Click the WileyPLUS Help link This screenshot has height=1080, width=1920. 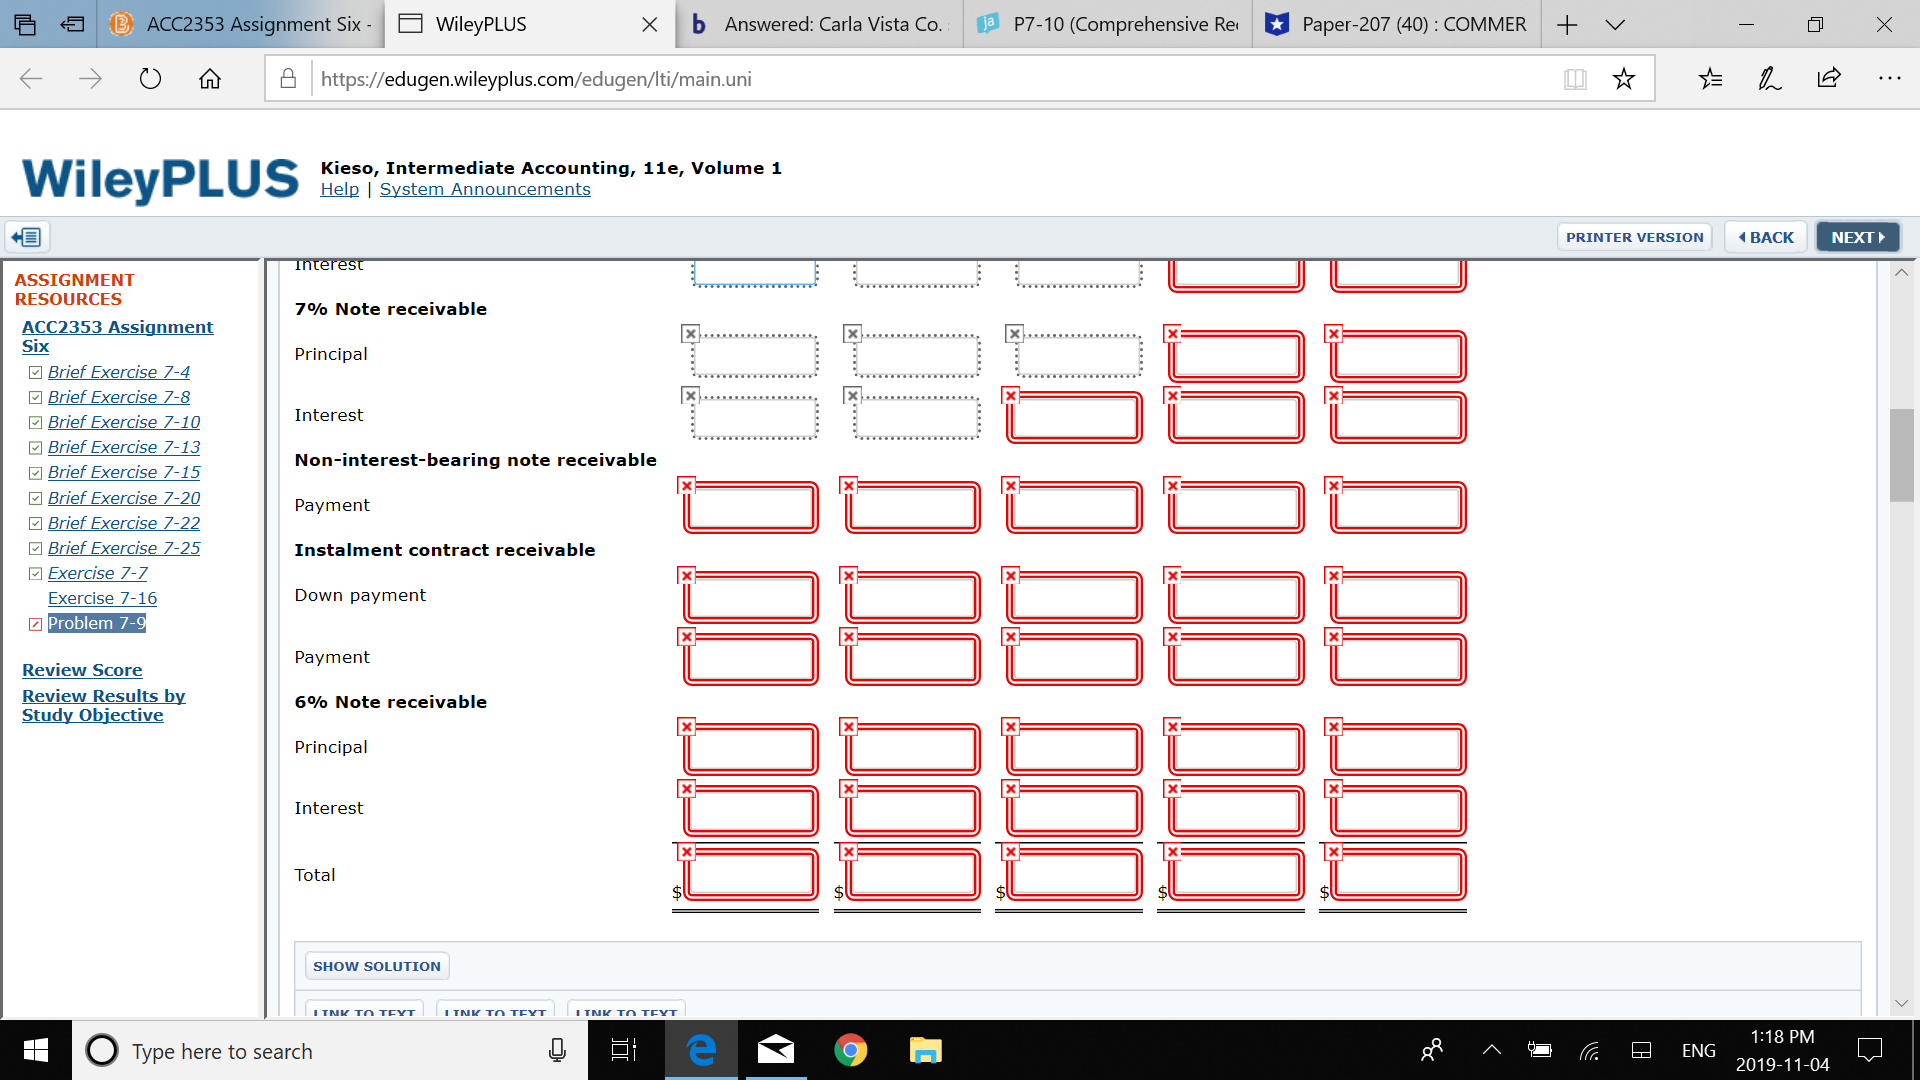point(338,187)
